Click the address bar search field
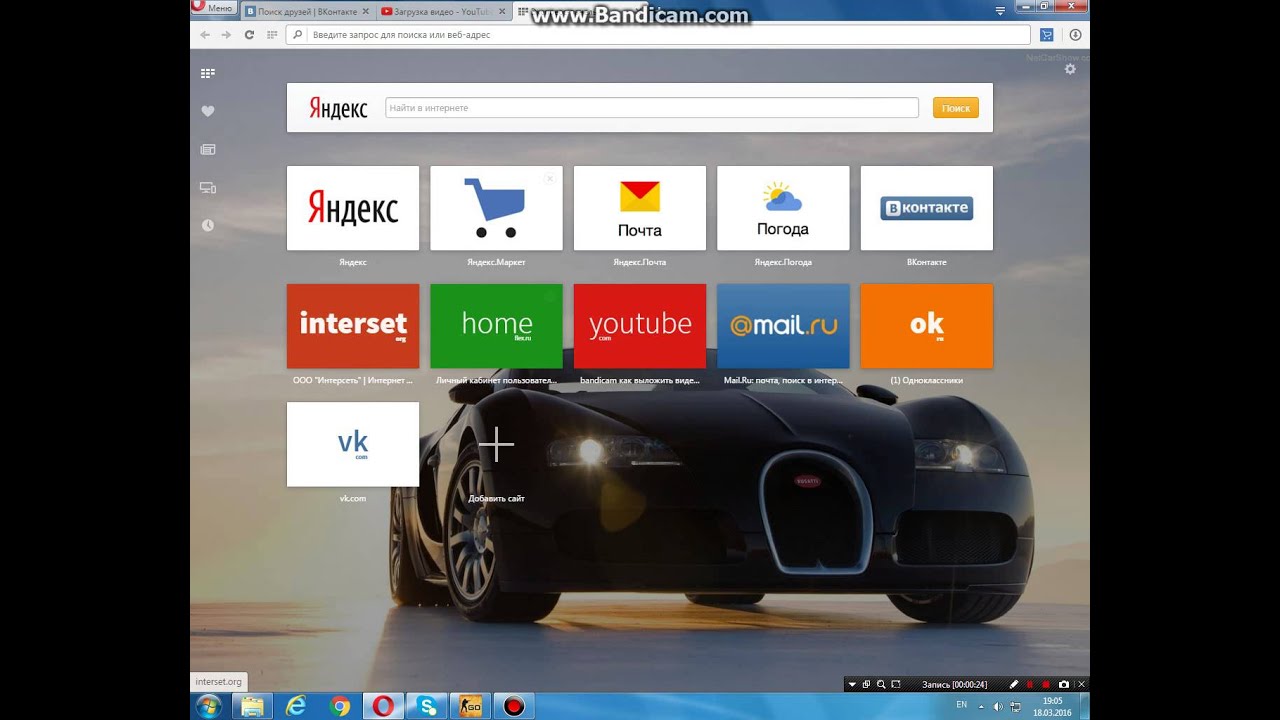This screenshot has width=1280, height=720. click(658, 34)
